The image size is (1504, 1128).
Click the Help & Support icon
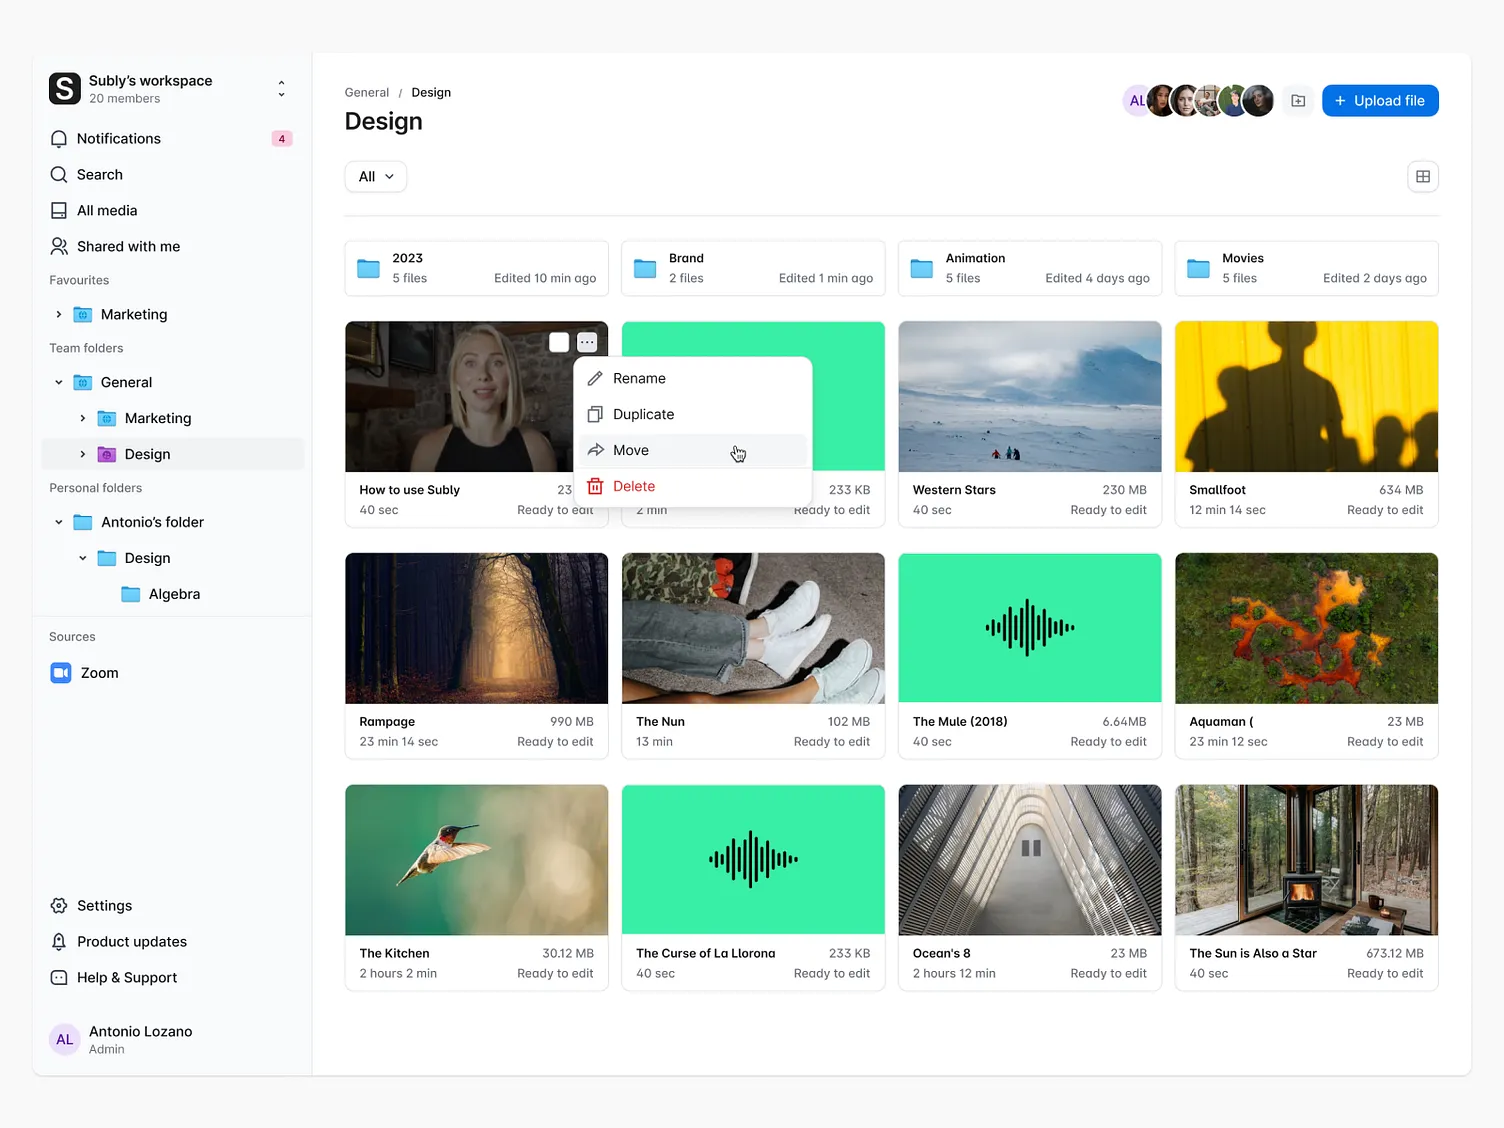coord(58,977)
